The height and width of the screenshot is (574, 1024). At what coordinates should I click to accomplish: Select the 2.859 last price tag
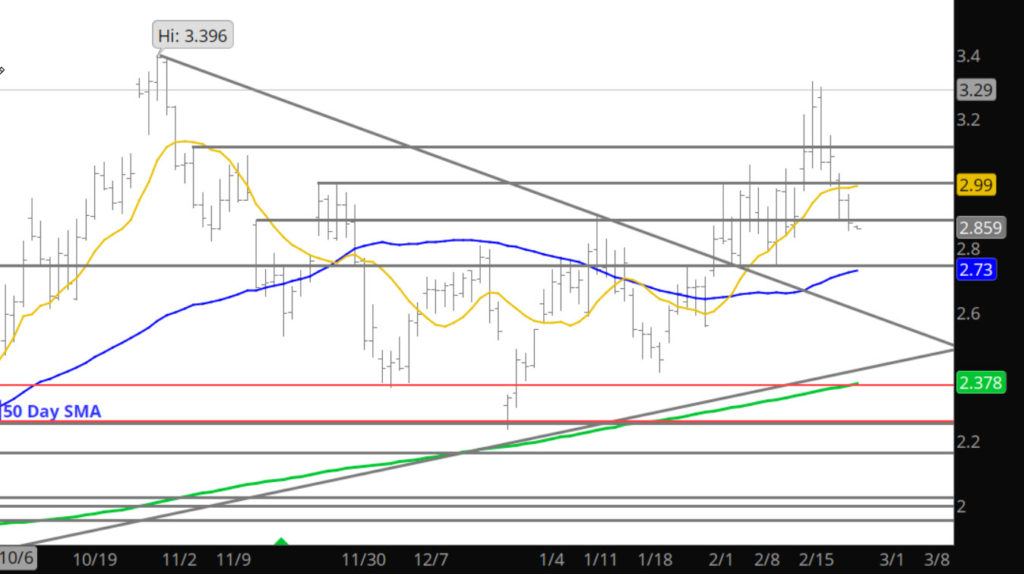(x=980, y=227)
